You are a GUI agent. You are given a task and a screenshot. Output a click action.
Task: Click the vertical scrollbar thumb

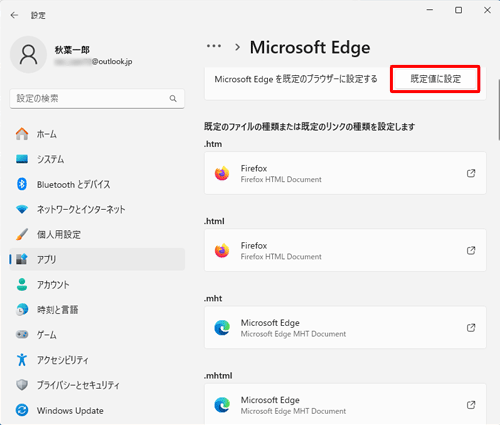click(499, 110)
